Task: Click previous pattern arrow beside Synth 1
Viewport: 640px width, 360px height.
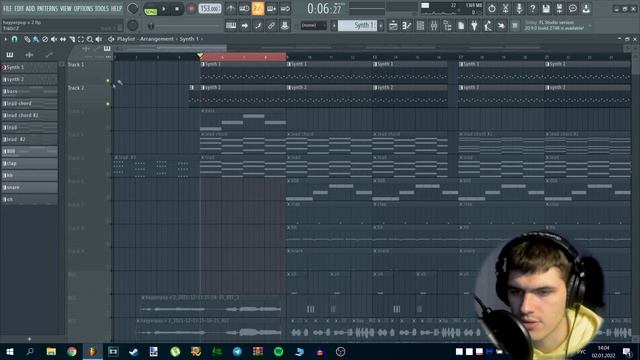Action: 334,26
